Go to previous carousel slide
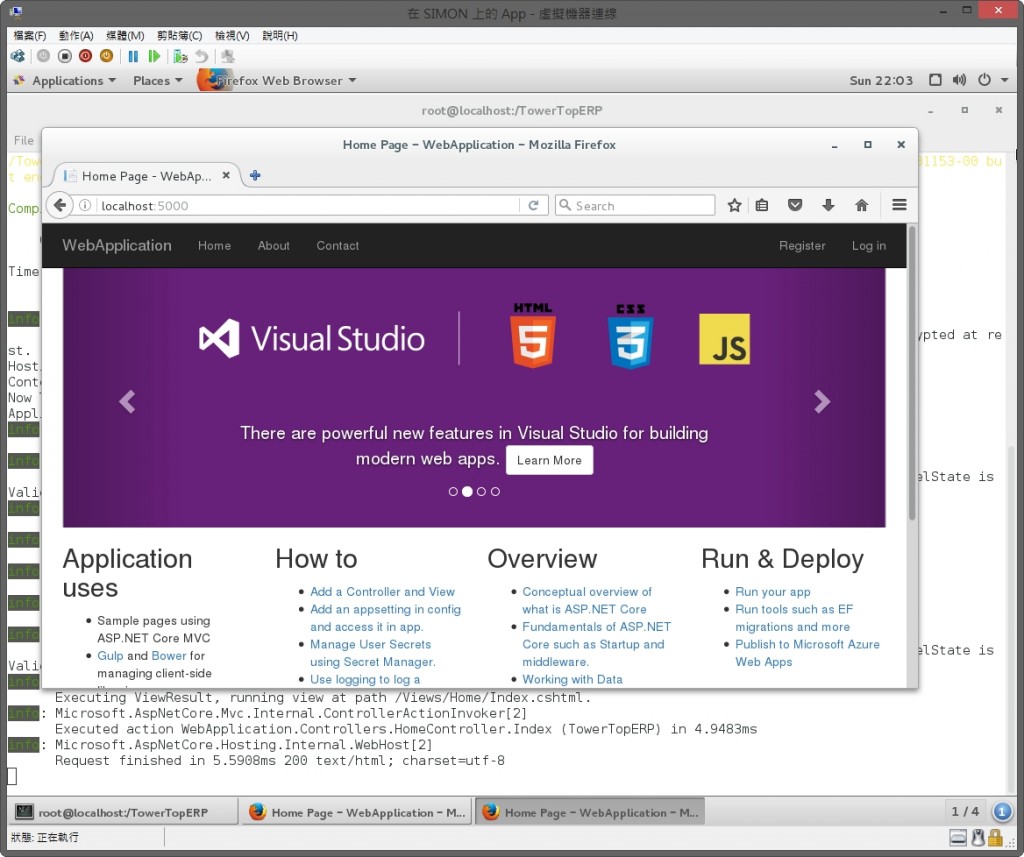The width and height of the screenshot is (1024, 857). (127, 402)
